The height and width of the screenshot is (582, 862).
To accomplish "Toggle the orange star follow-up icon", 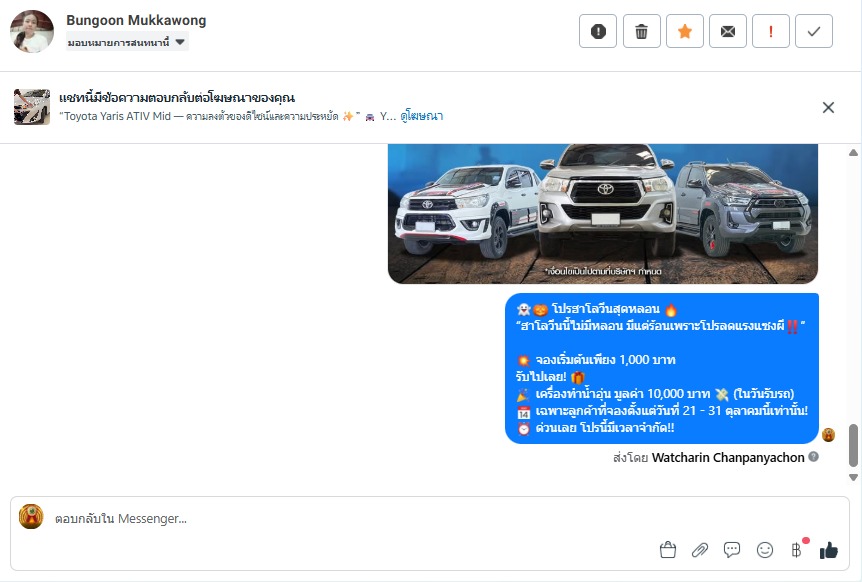I will (x=684, y=31).
